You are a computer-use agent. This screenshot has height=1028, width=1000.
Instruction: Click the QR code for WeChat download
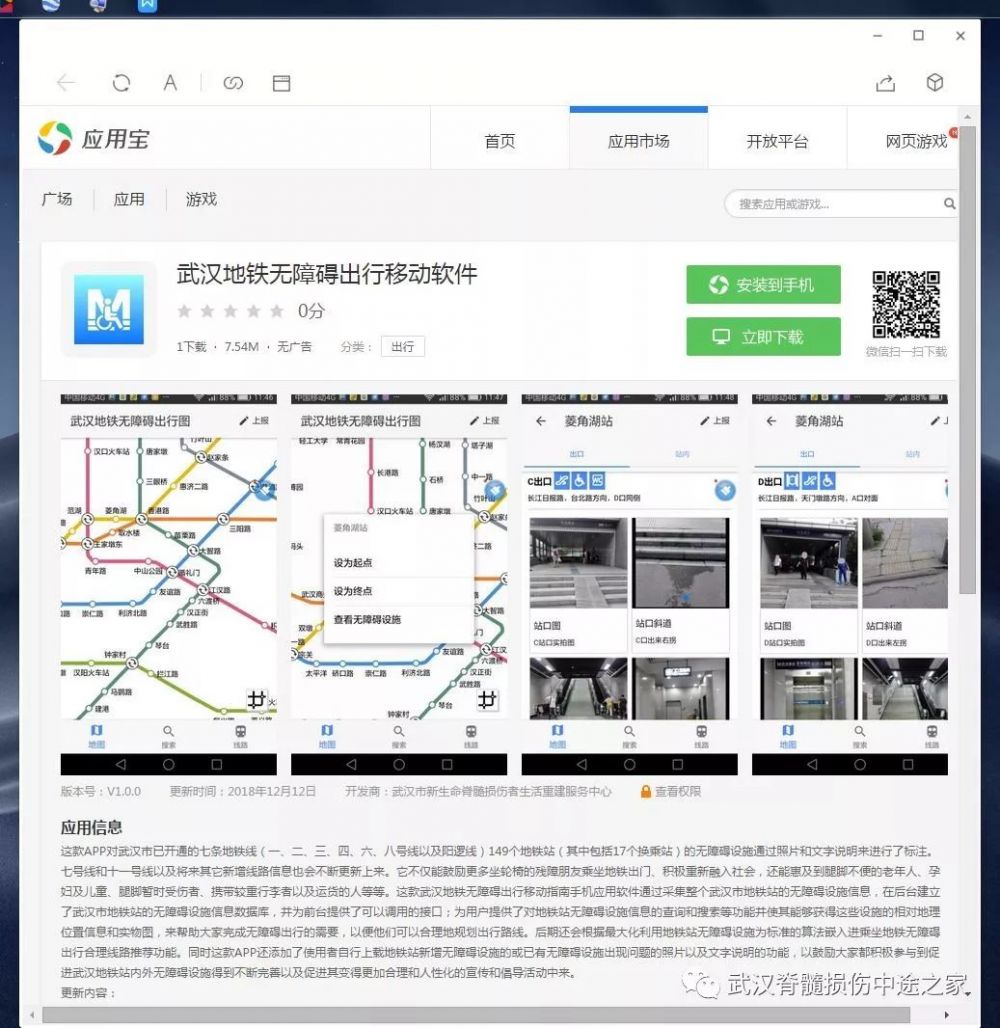(906, 304)
